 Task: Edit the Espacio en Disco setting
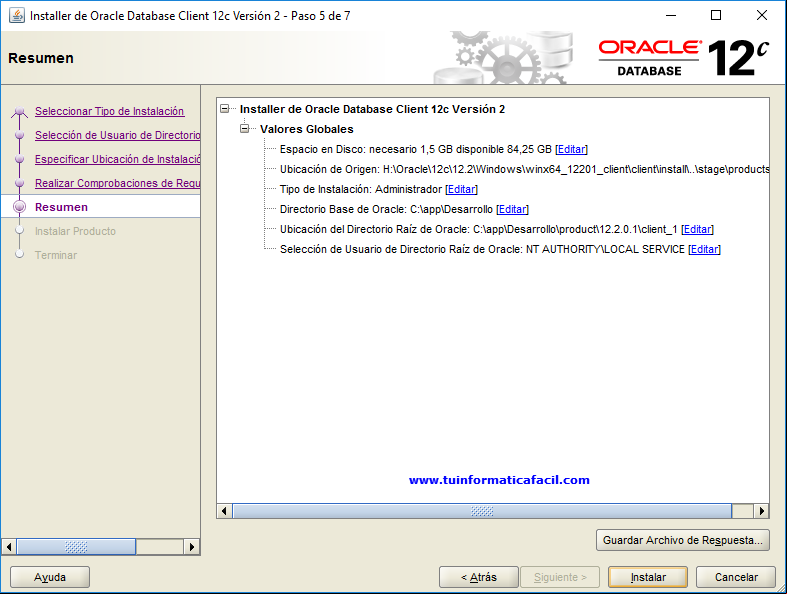point(571,149)
